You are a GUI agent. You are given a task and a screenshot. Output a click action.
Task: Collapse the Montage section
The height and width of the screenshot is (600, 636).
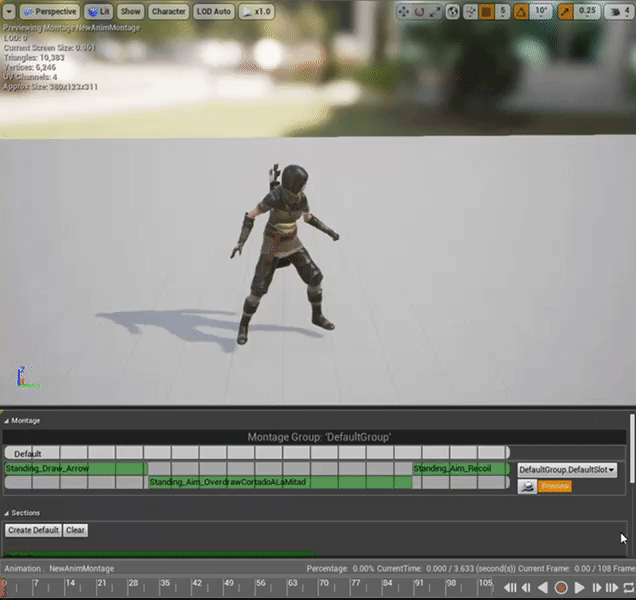6,421
